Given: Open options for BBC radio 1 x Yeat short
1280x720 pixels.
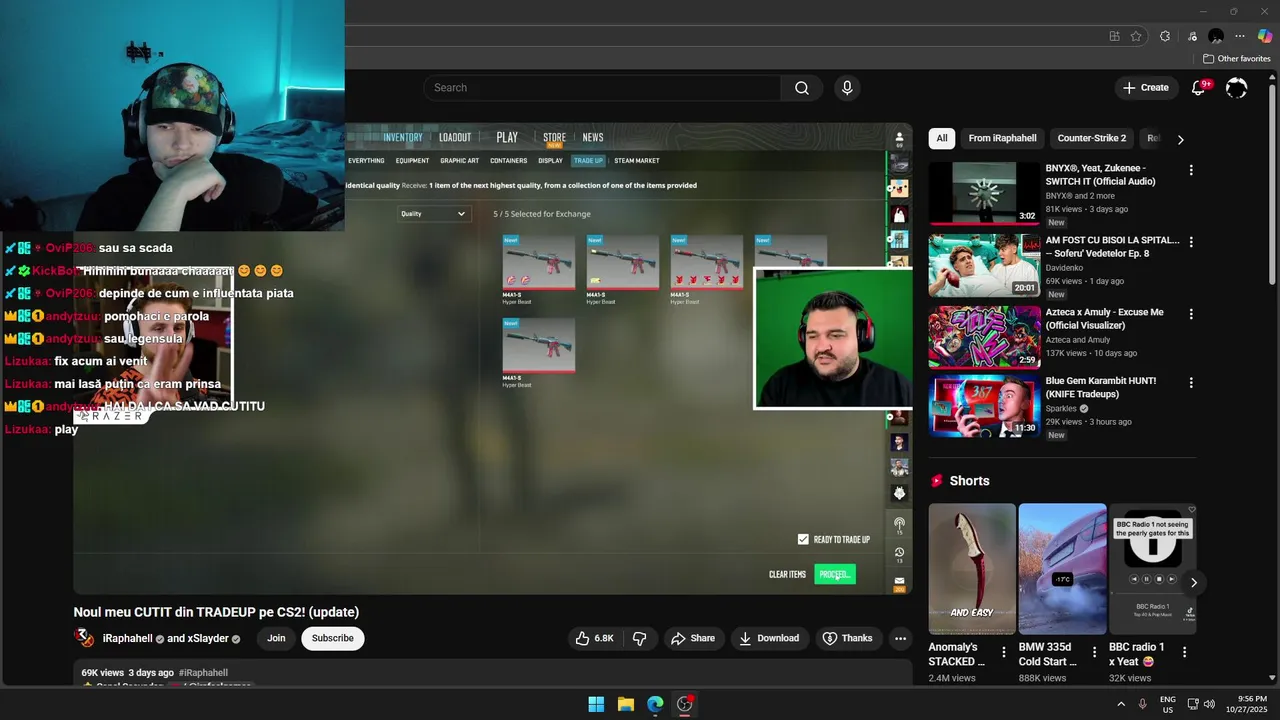Looking at the screenshot, I should [x=1185, y=652].
